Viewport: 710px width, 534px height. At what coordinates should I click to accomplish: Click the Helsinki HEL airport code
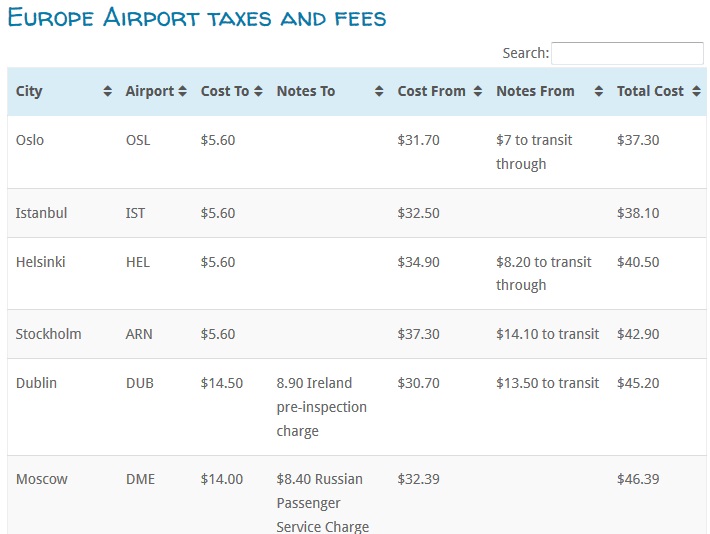139,262
